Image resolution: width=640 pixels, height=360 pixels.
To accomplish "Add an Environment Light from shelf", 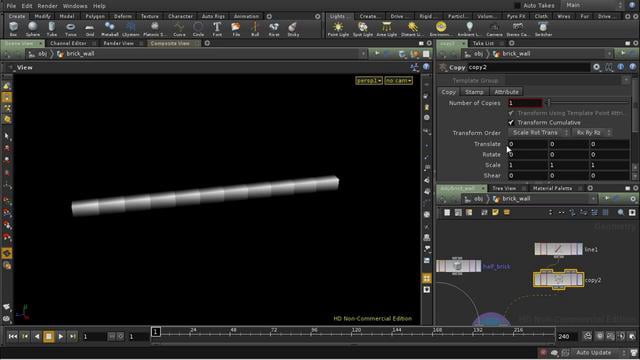I will point(441,29).
